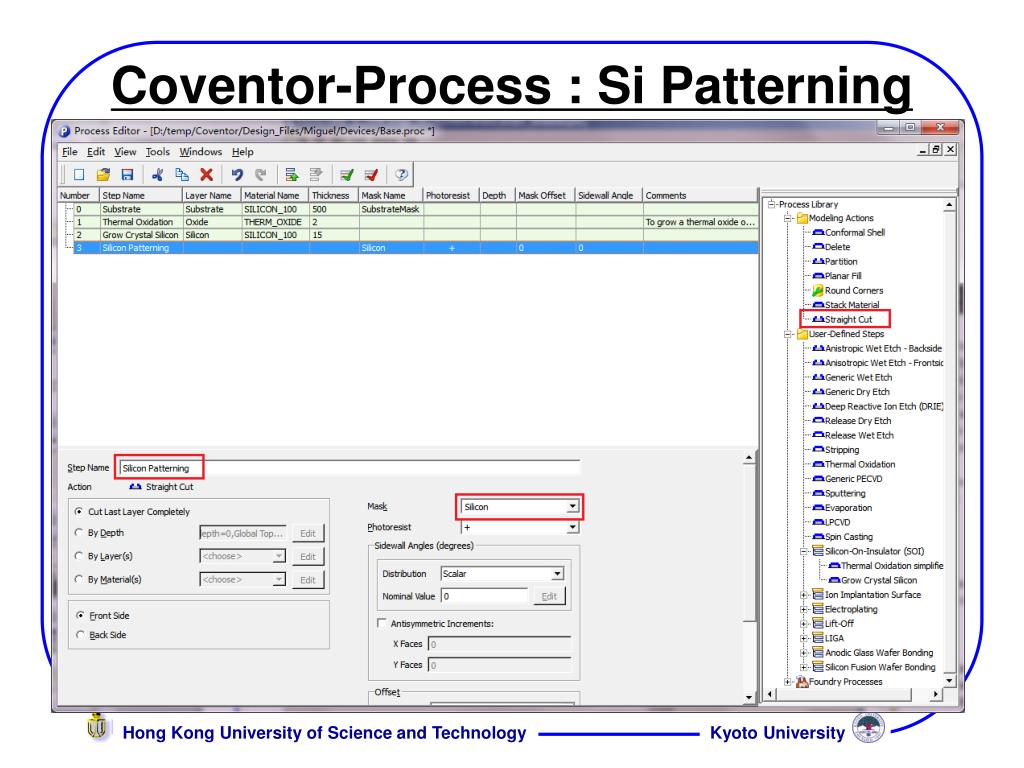
Task: Choose the By Layer(s) radio option
Action: click(79, 556)
